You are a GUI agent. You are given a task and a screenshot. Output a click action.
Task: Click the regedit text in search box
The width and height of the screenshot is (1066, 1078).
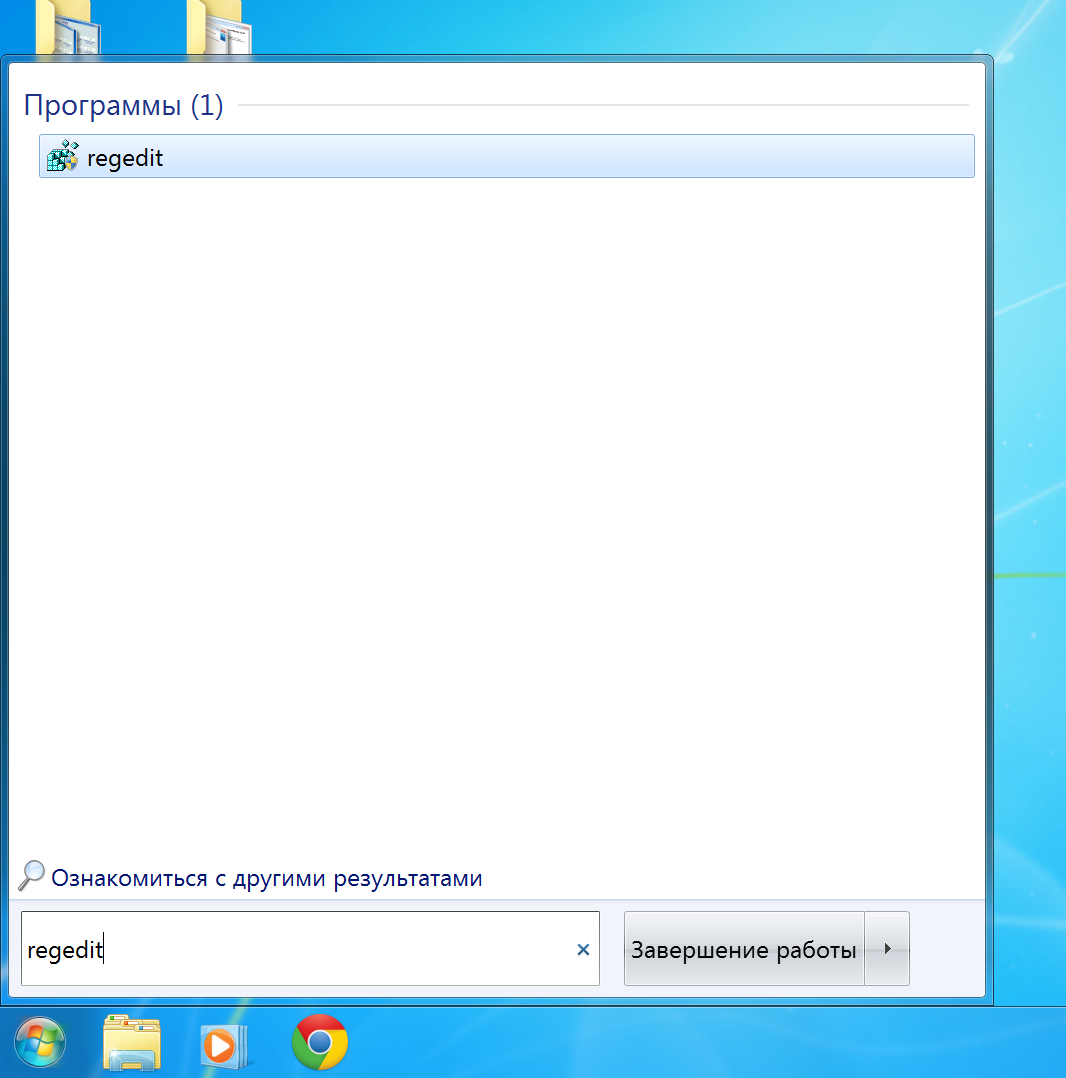coord(65,949)
